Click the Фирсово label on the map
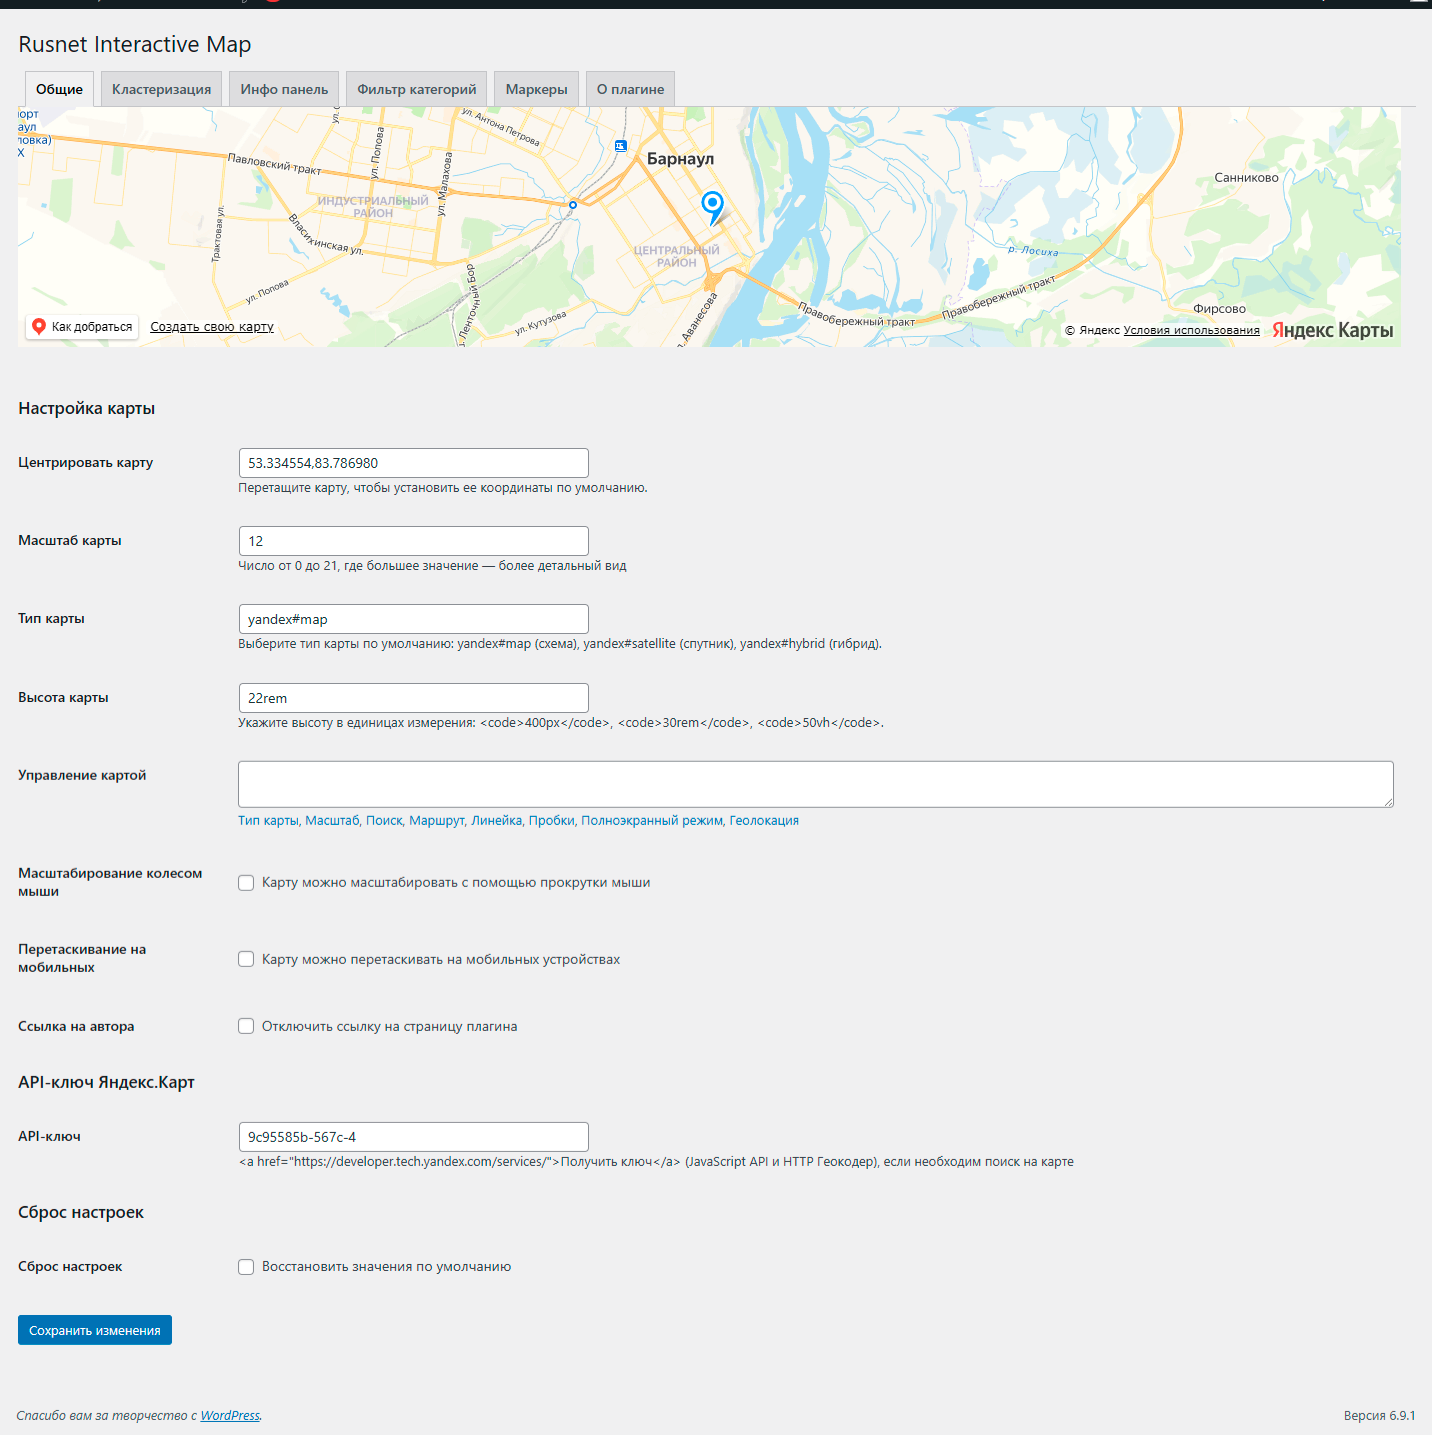 point(1219,309)
